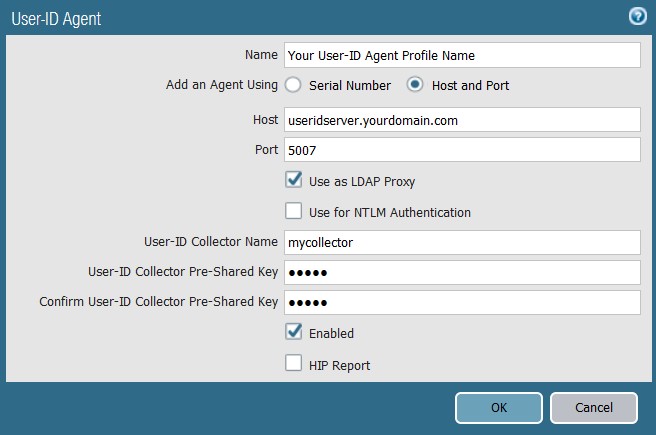Click the OK button
The image size is (656, 435).
(x=498, y=408)
